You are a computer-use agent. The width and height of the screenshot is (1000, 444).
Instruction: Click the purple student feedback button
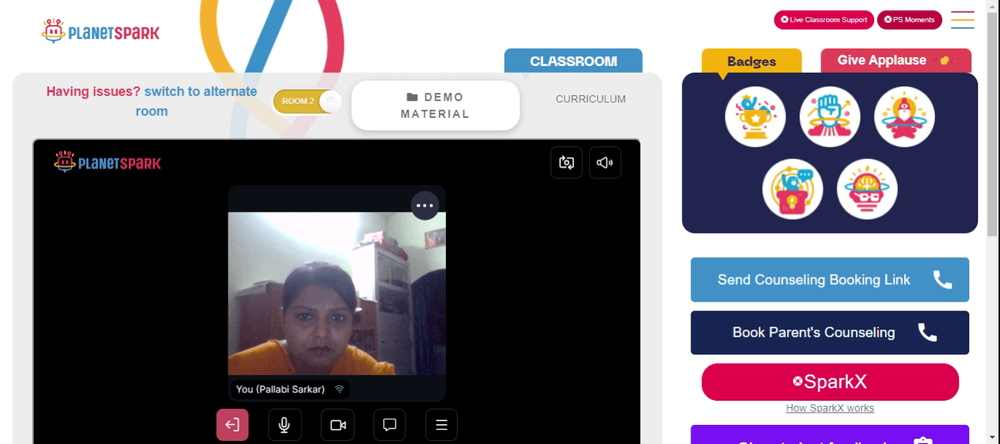click(830, 434)
